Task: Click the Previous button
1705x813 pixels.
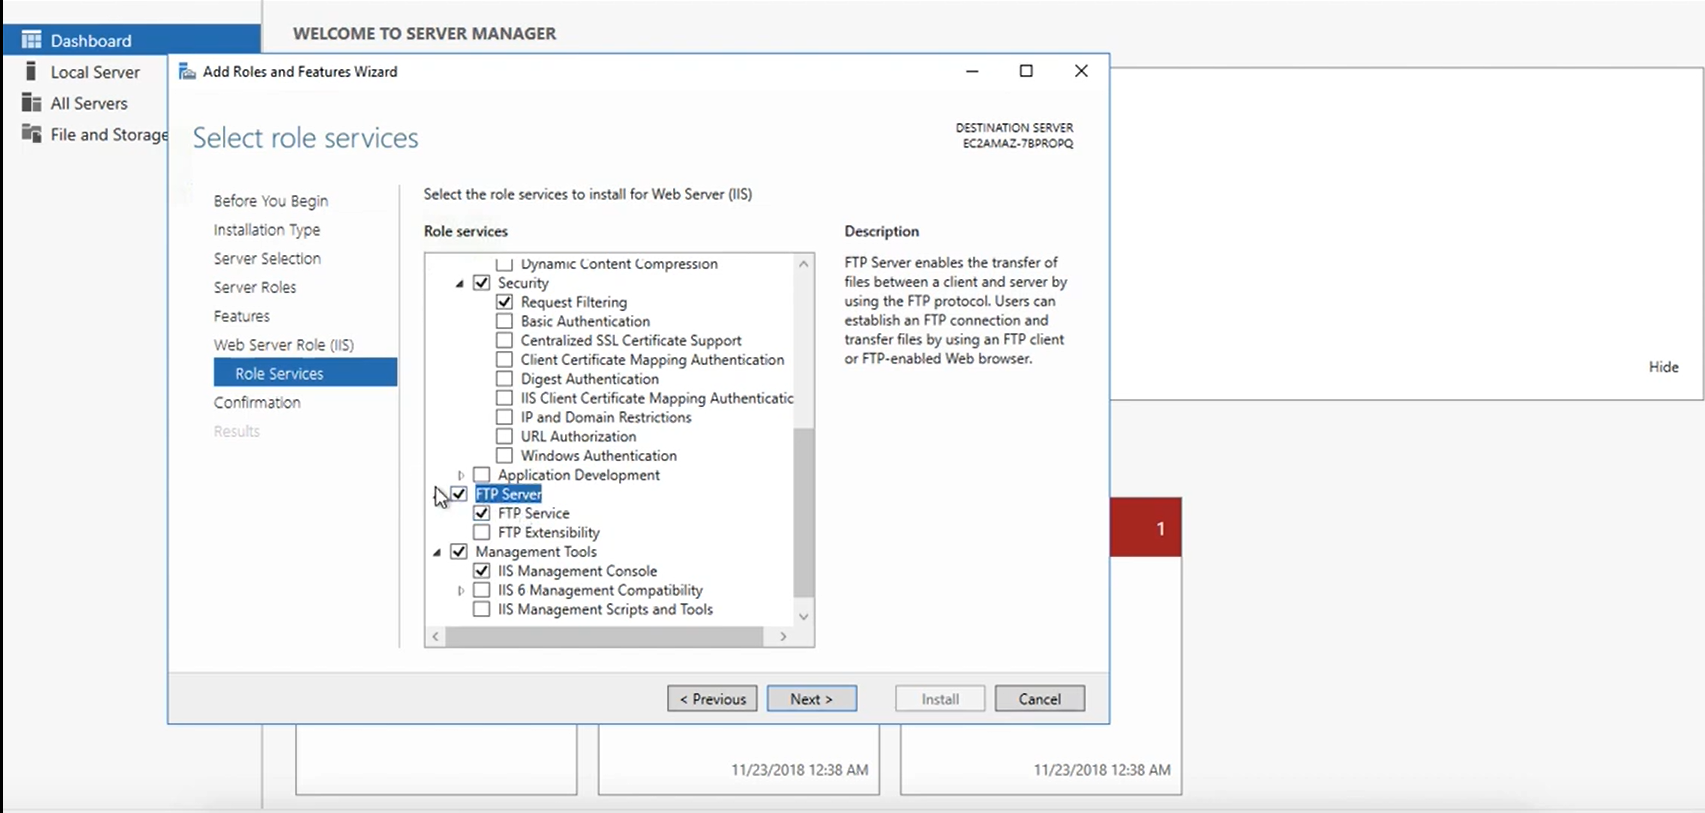Action: pyautogui.click(x=712, y=699)
